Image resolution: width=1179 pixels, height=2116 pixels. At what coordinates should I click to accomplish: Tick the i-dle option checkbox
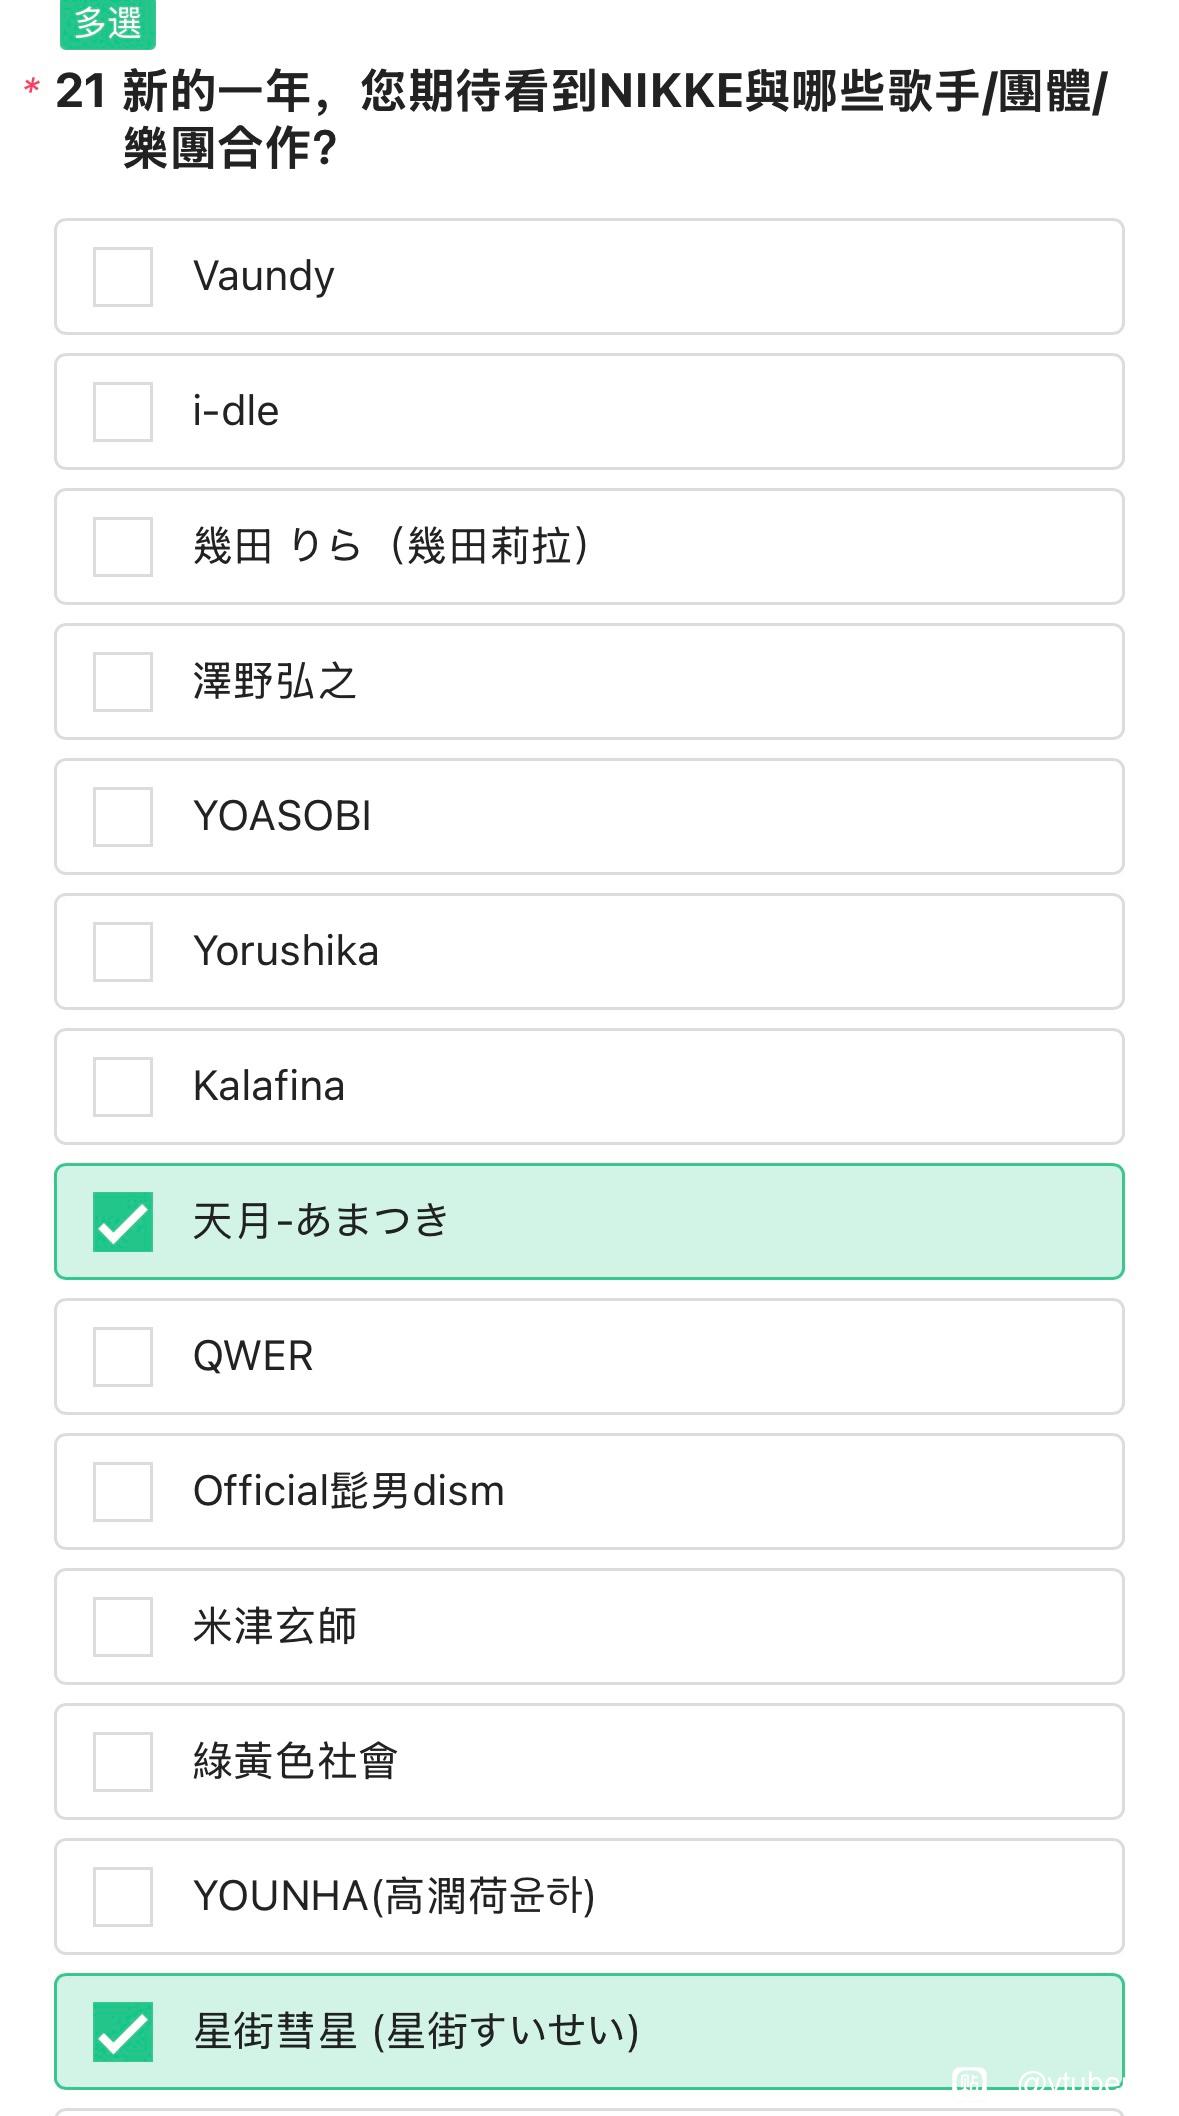point(123,412)
